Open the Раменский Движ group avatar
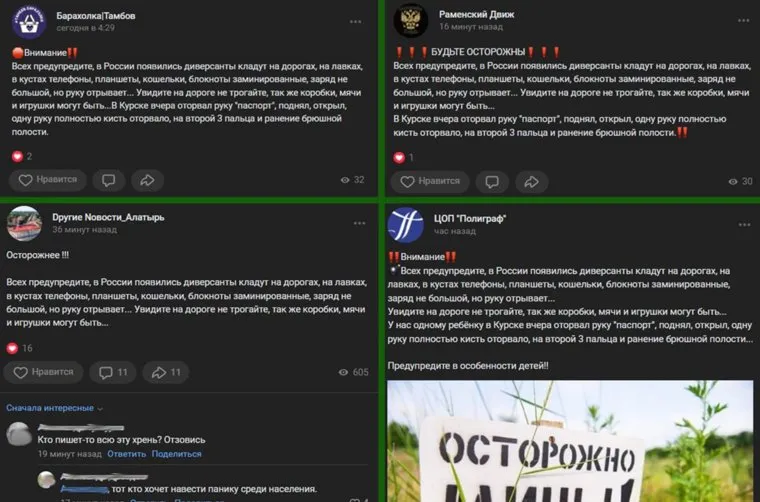 [x=411, y=20]
